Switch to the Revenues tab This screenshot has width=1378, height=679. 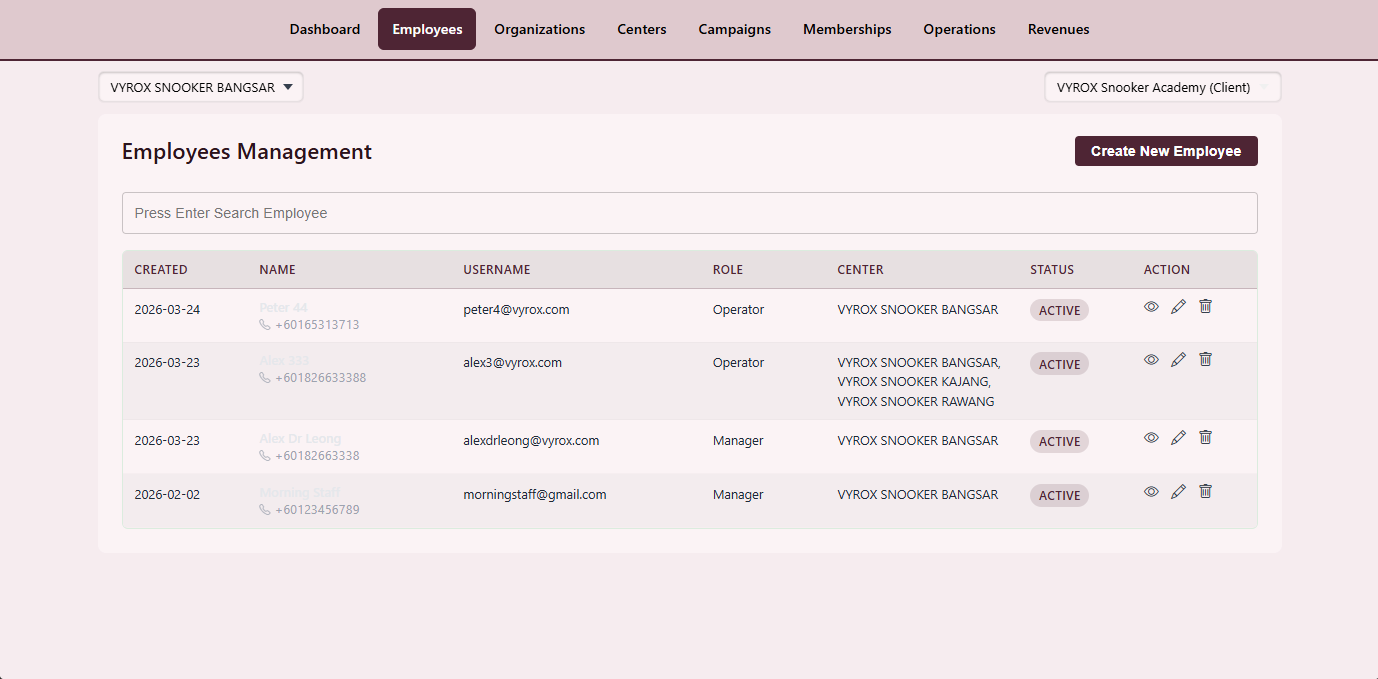pos(1059,29)
